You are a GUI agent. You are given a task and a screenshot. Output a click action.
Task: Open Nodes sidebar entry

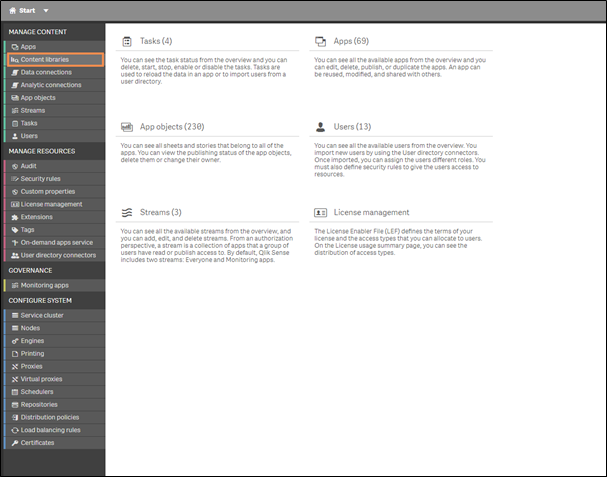[55, 328]
